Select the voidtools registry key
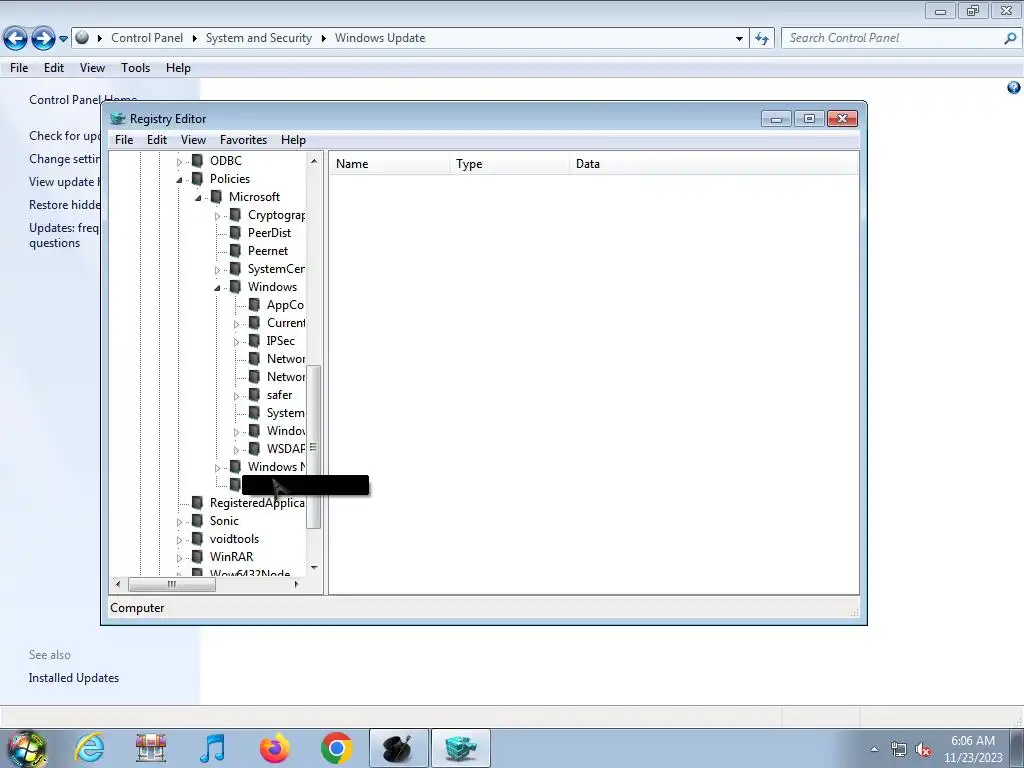Image resolution: width=1024 pixels, height=768 pixels. pos(234,539)
